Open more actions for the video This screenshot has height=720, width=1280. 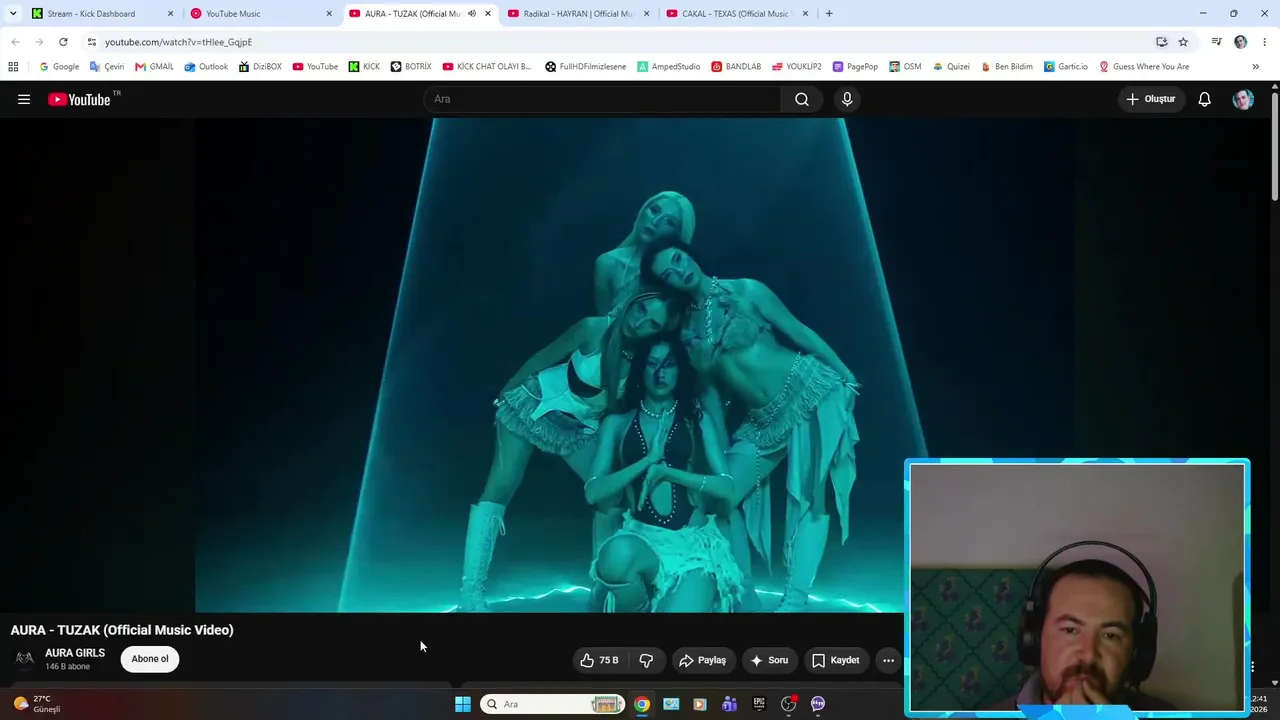point(888,660)
